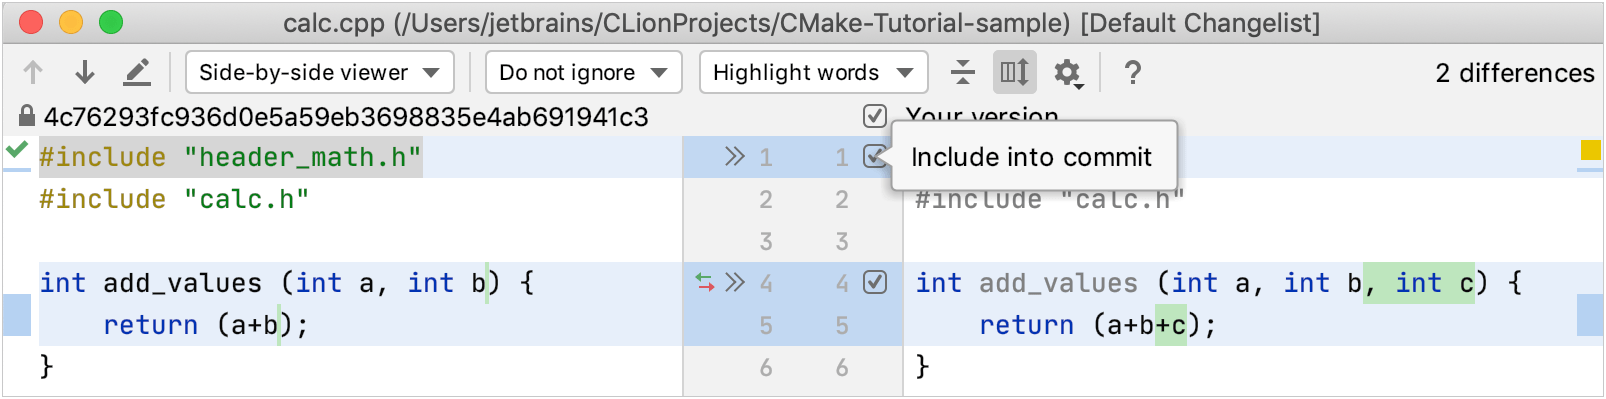1606x399 pixels.
Task: Click the window title calc.cpp text
Action: click(x=802, y=22)
